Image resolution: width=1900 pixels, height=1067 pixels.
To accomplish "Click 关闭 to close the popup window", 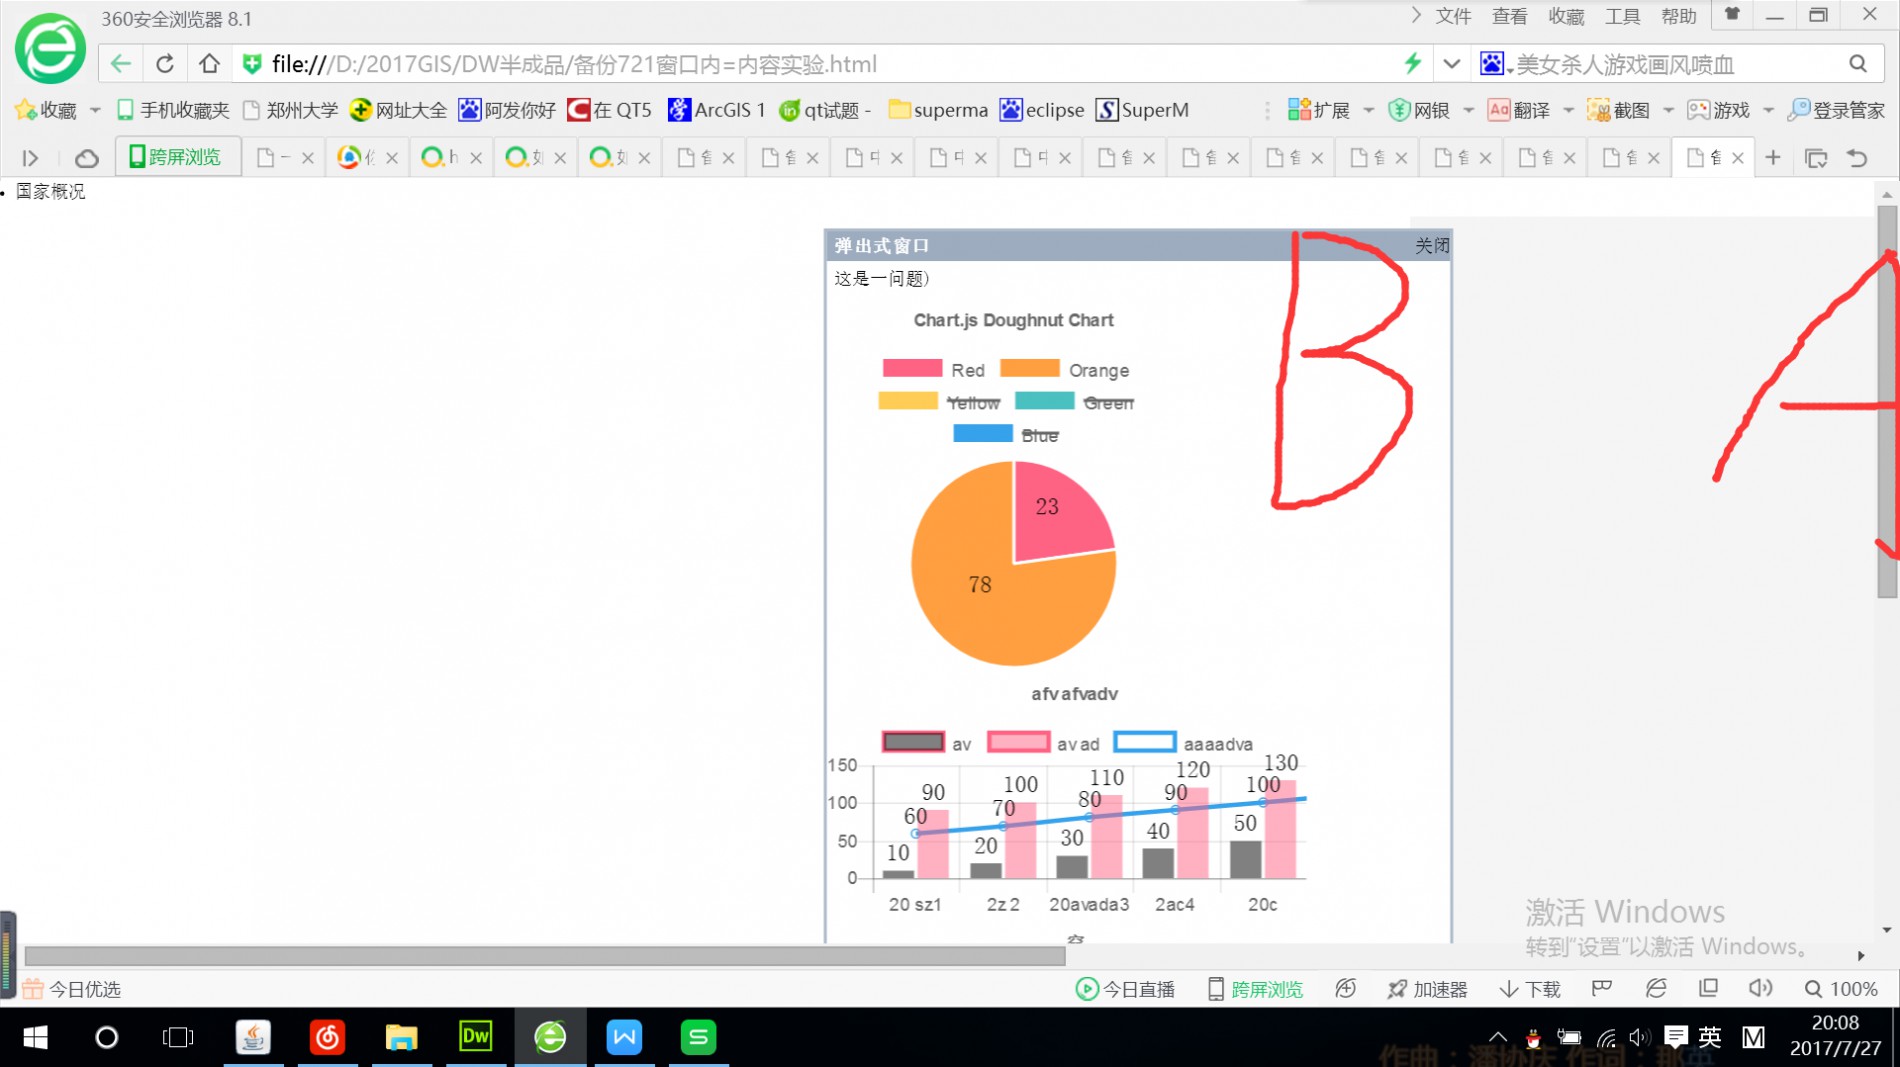I will click(x=1431, y=246).
